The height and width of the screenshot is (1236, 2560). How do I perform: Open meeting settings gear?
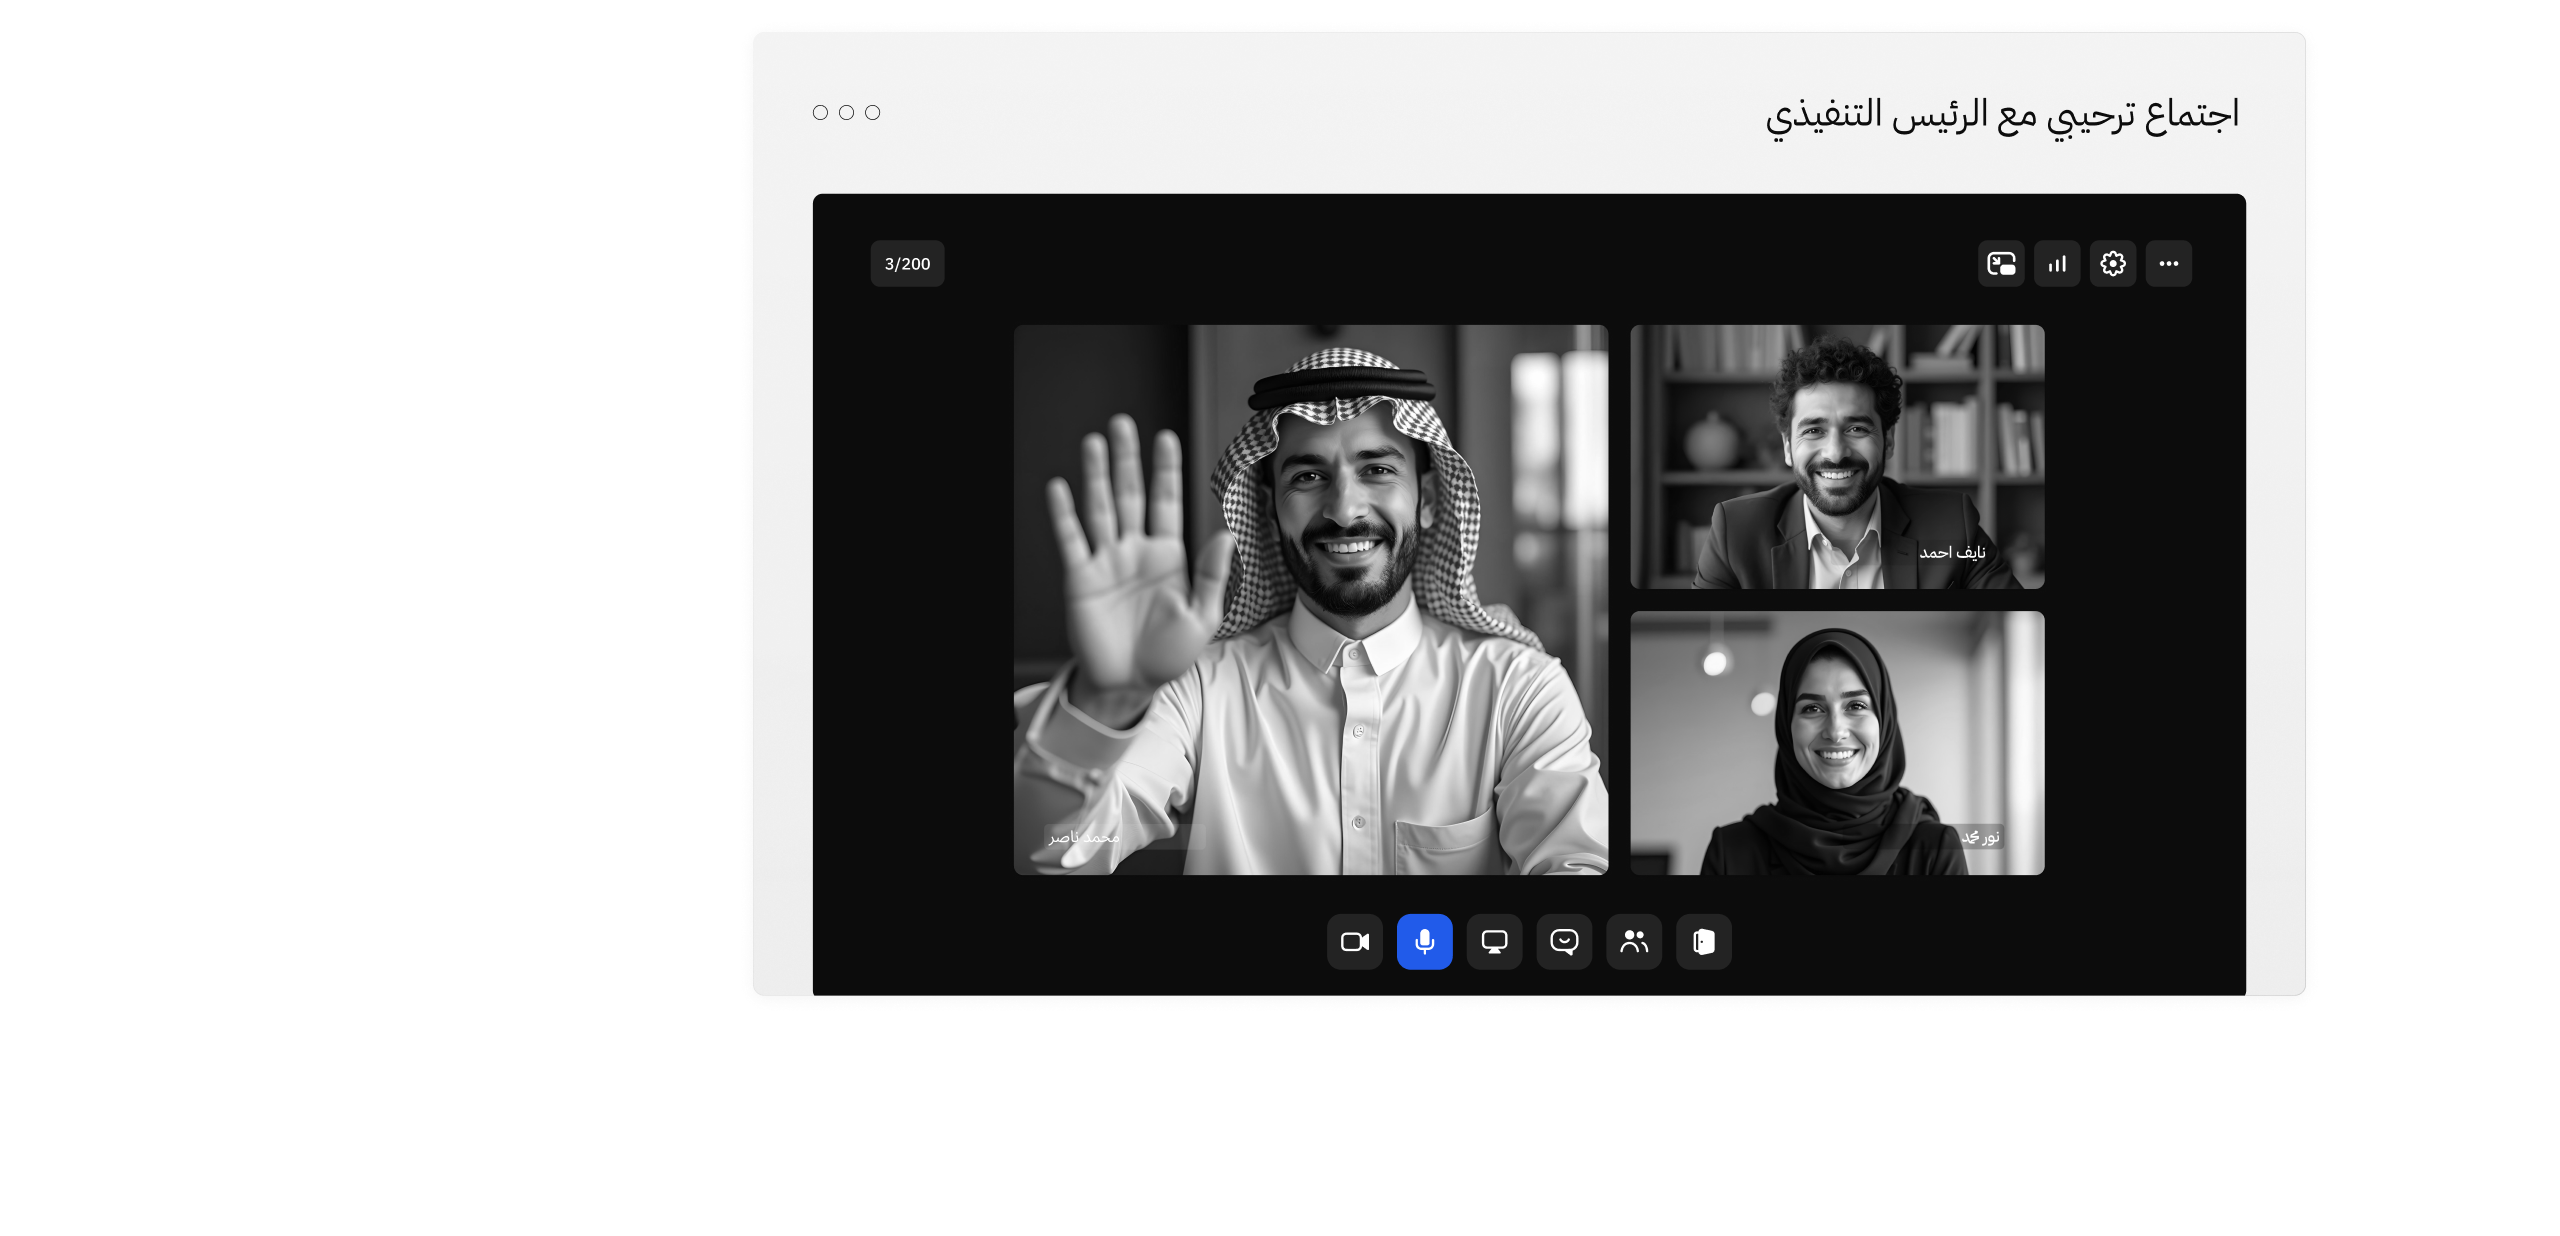pos(2113,264)
